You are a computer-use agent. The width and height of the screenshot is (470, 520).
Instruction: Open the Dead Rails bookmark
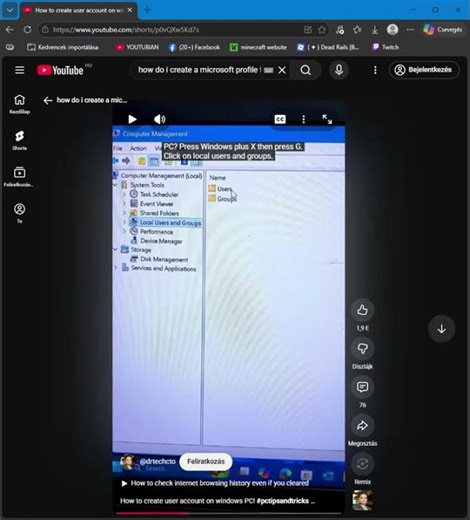coord(328,47)
